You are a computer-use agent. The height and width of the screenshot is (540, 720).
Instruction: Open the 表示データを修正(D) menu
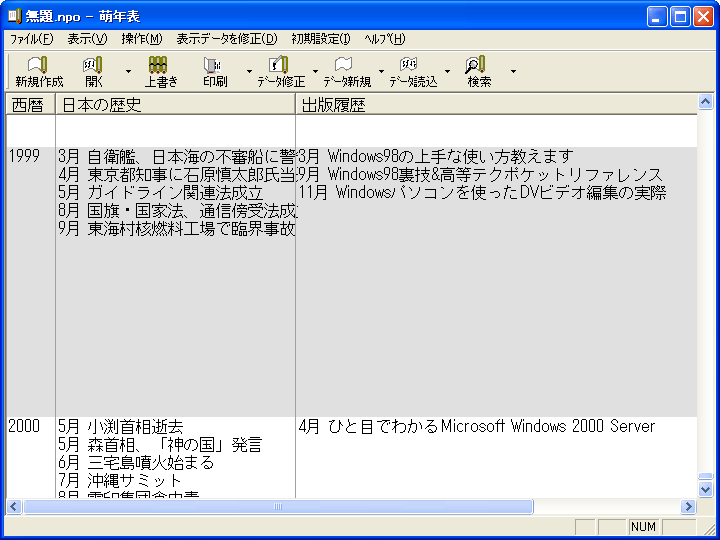click(227, 39)
